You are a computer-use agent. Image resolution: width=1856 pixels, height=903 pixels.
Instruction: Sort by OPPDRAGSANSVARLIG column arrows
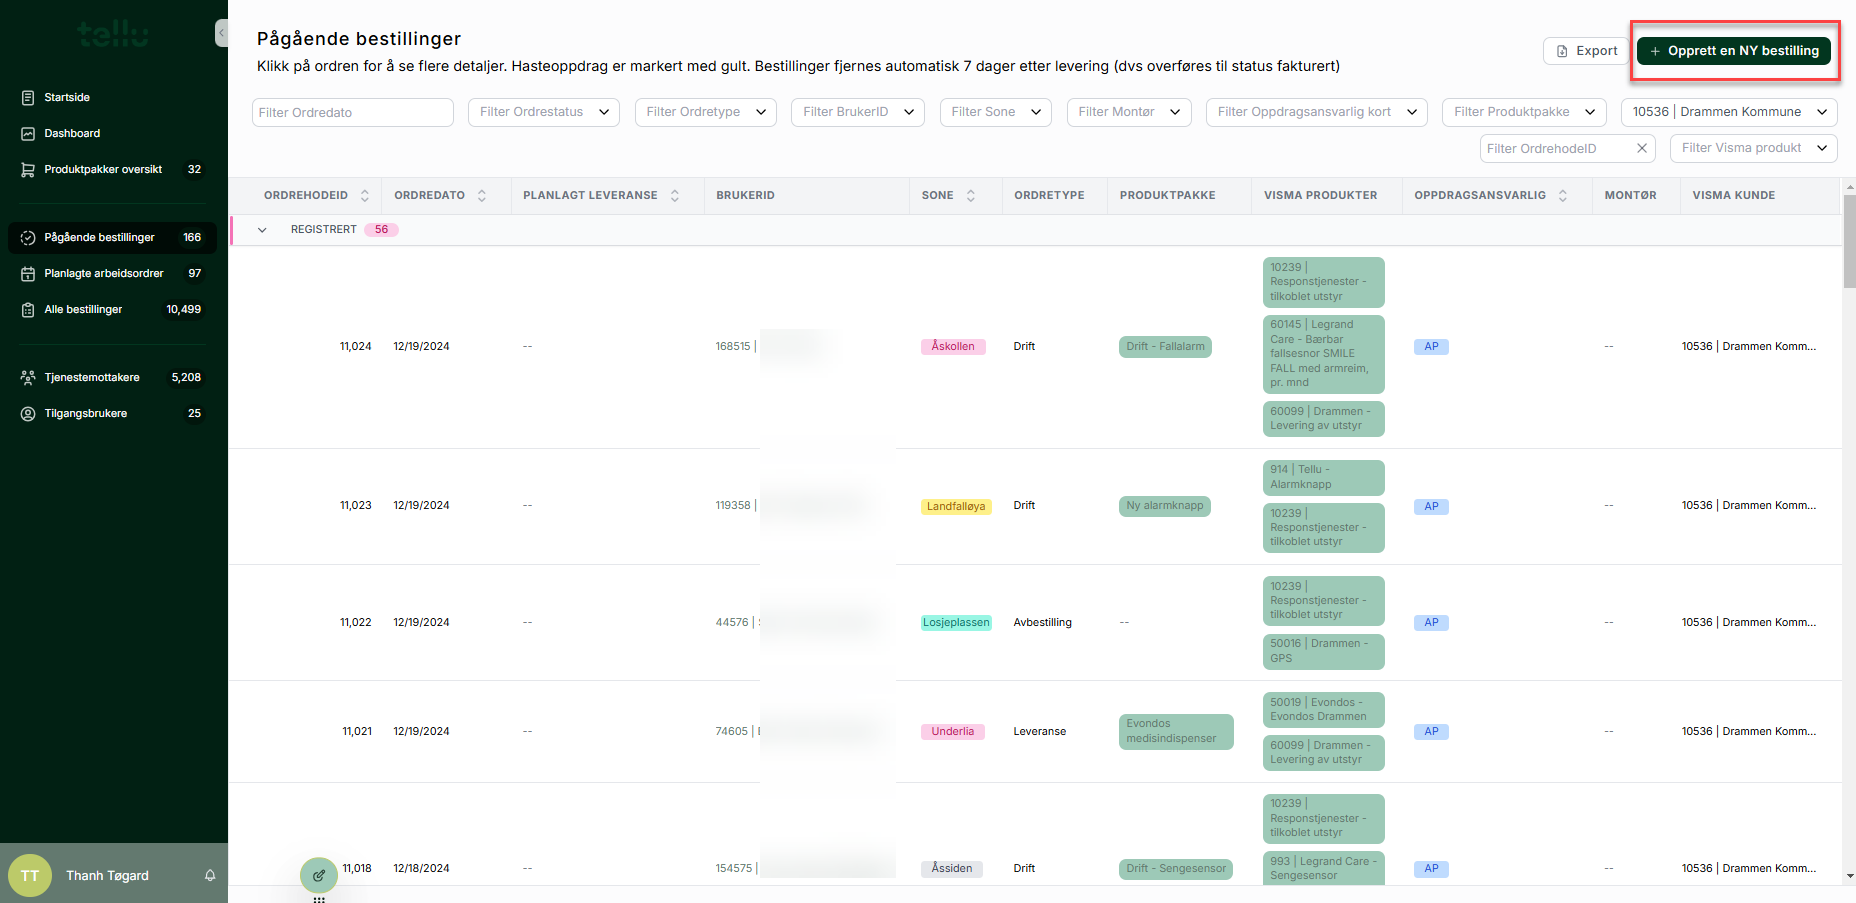[x=1563, y=196]
